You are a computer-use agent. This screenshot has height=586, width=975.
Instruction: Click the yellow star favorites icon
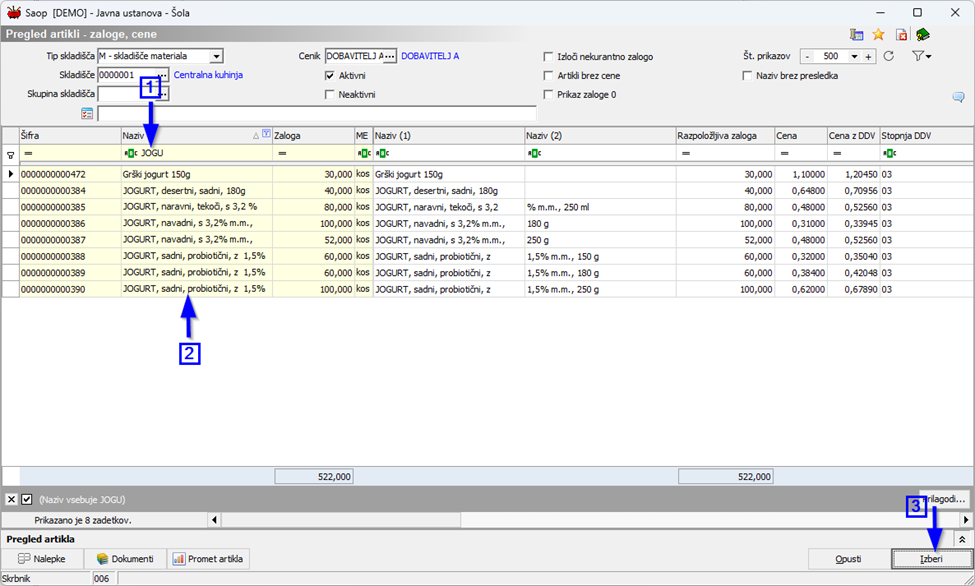pos(878,35)
